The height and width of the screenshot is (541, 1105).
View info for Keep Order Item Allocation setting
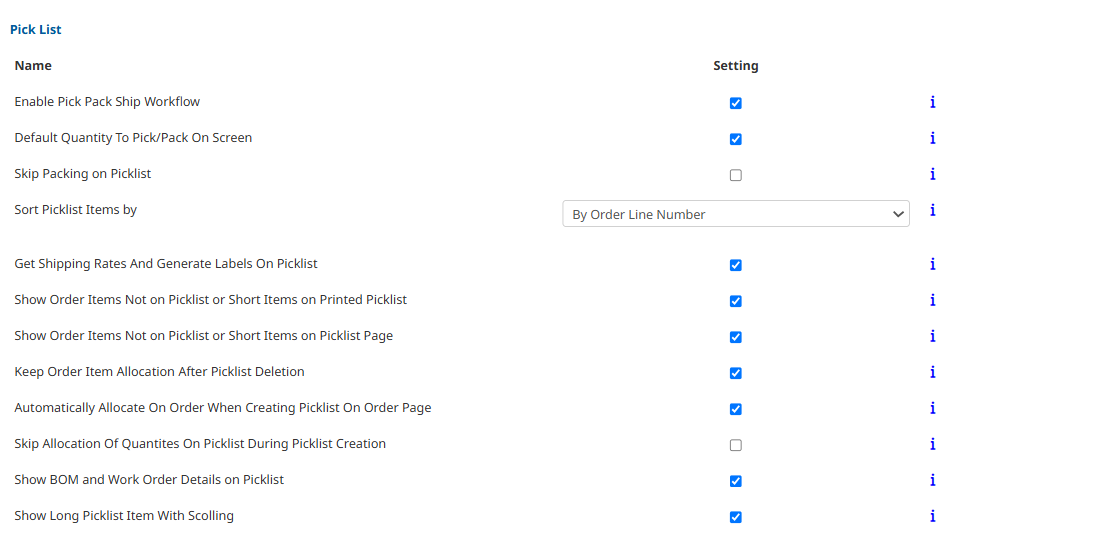[932, 372]
